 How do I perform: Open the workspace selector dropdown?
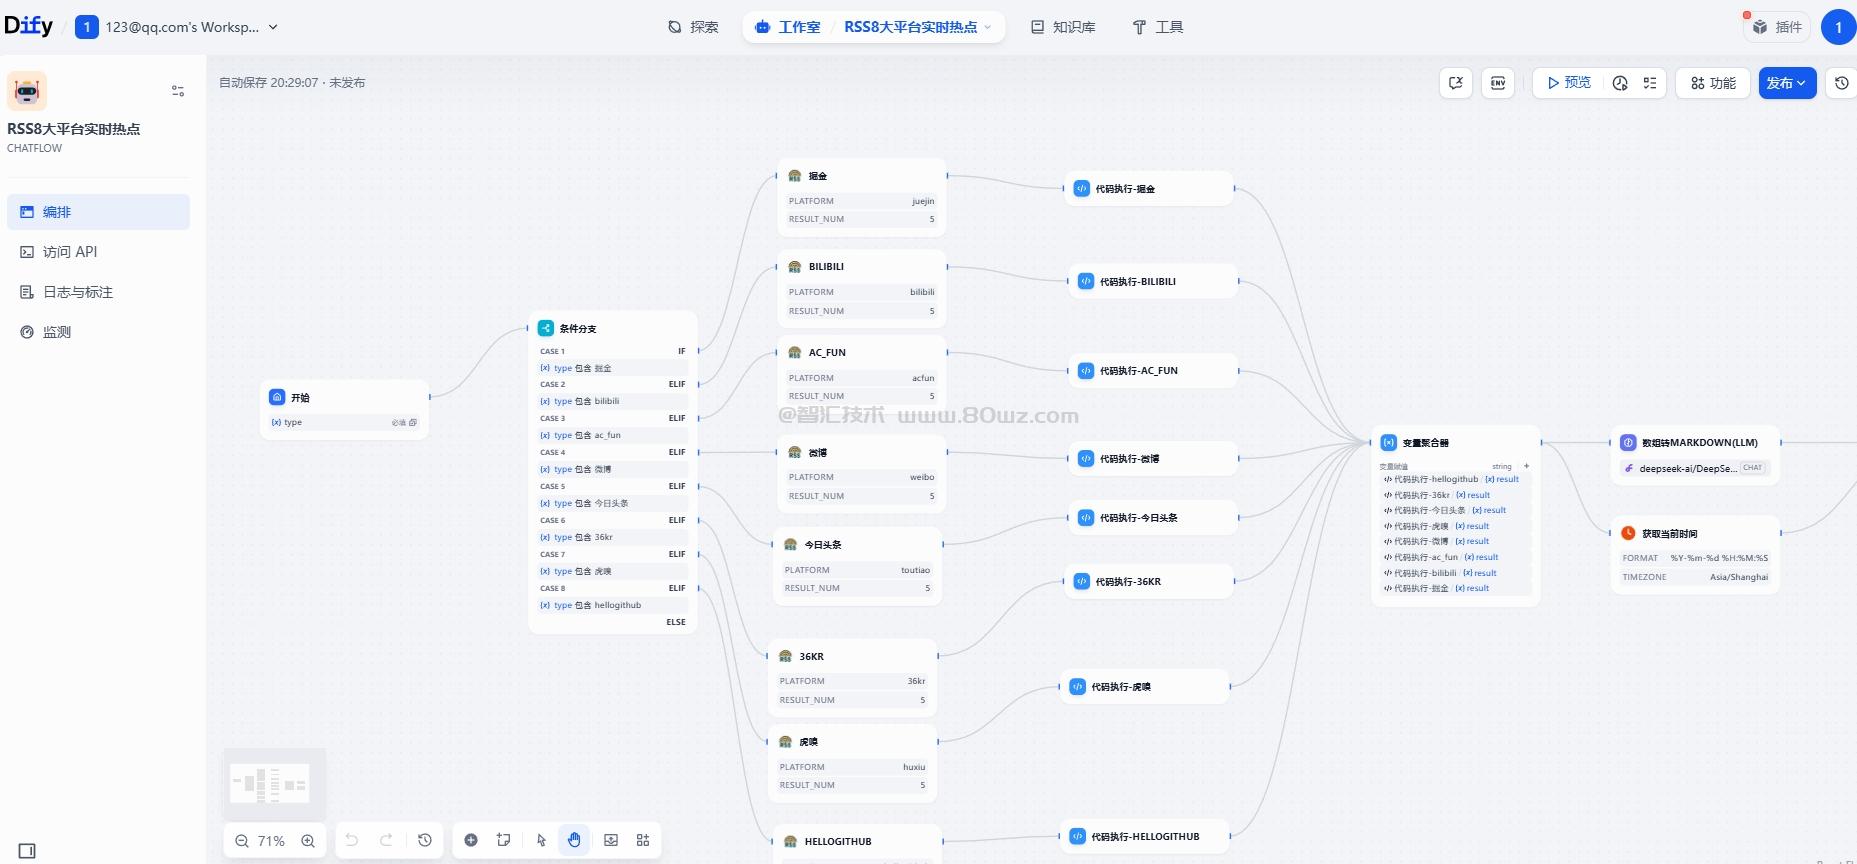click(x=177, y=27)
